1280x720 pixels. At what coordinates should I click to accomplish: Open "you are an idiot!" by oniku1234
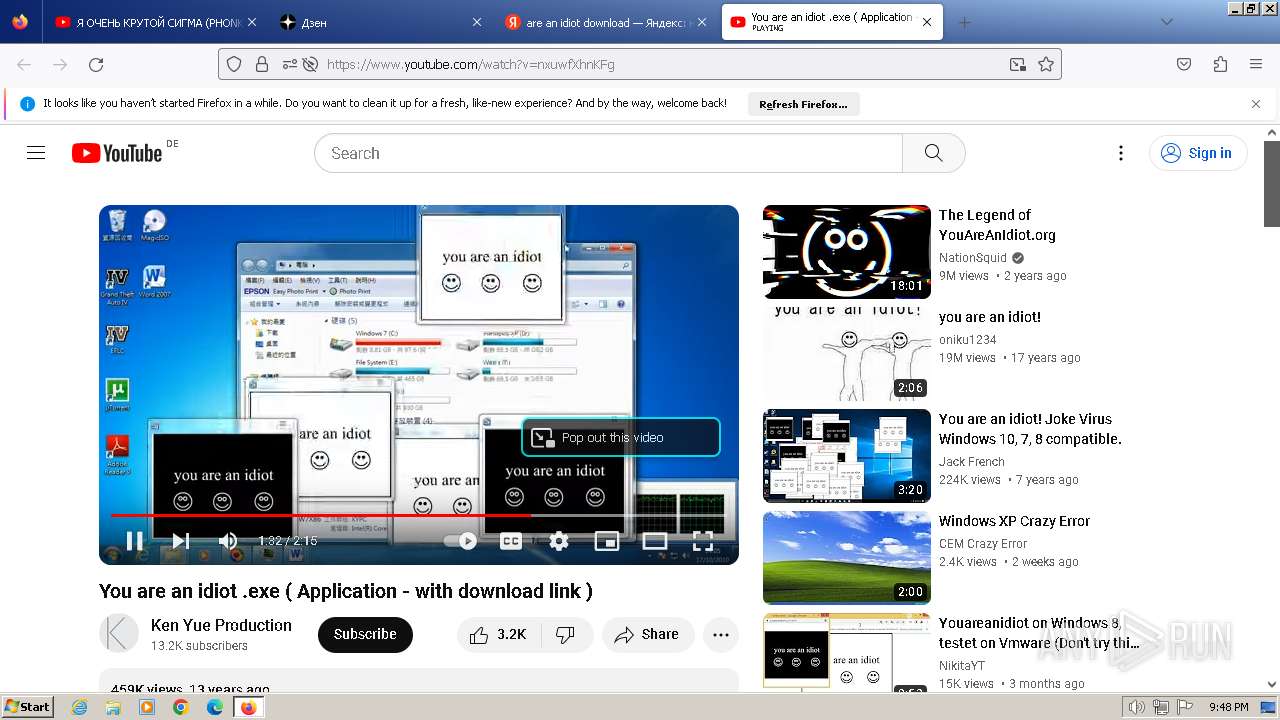[x=990, y=317]
